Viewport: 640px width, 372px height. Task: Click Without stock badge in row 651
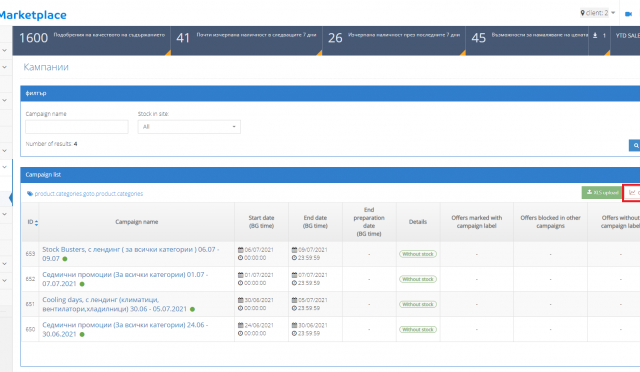pos(418,304)
